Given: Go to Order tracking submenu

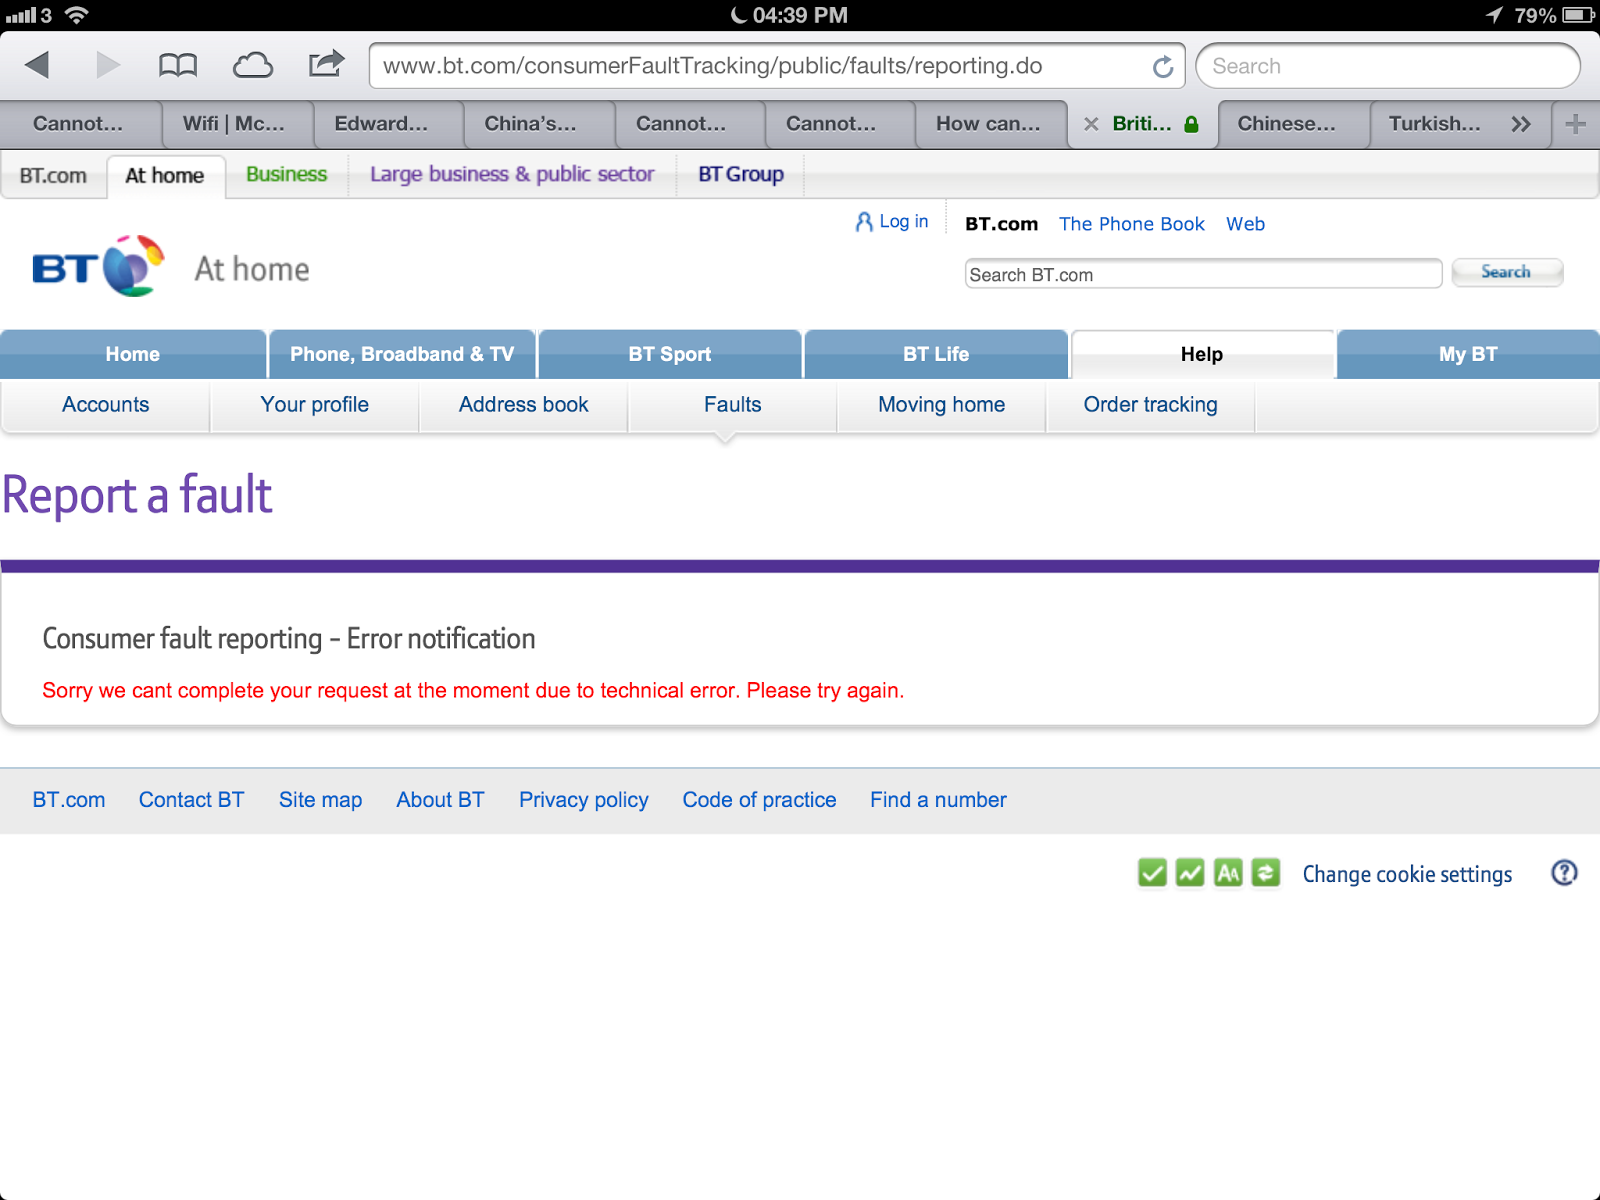Looking at the screenshot, I should coord(1151,405).
